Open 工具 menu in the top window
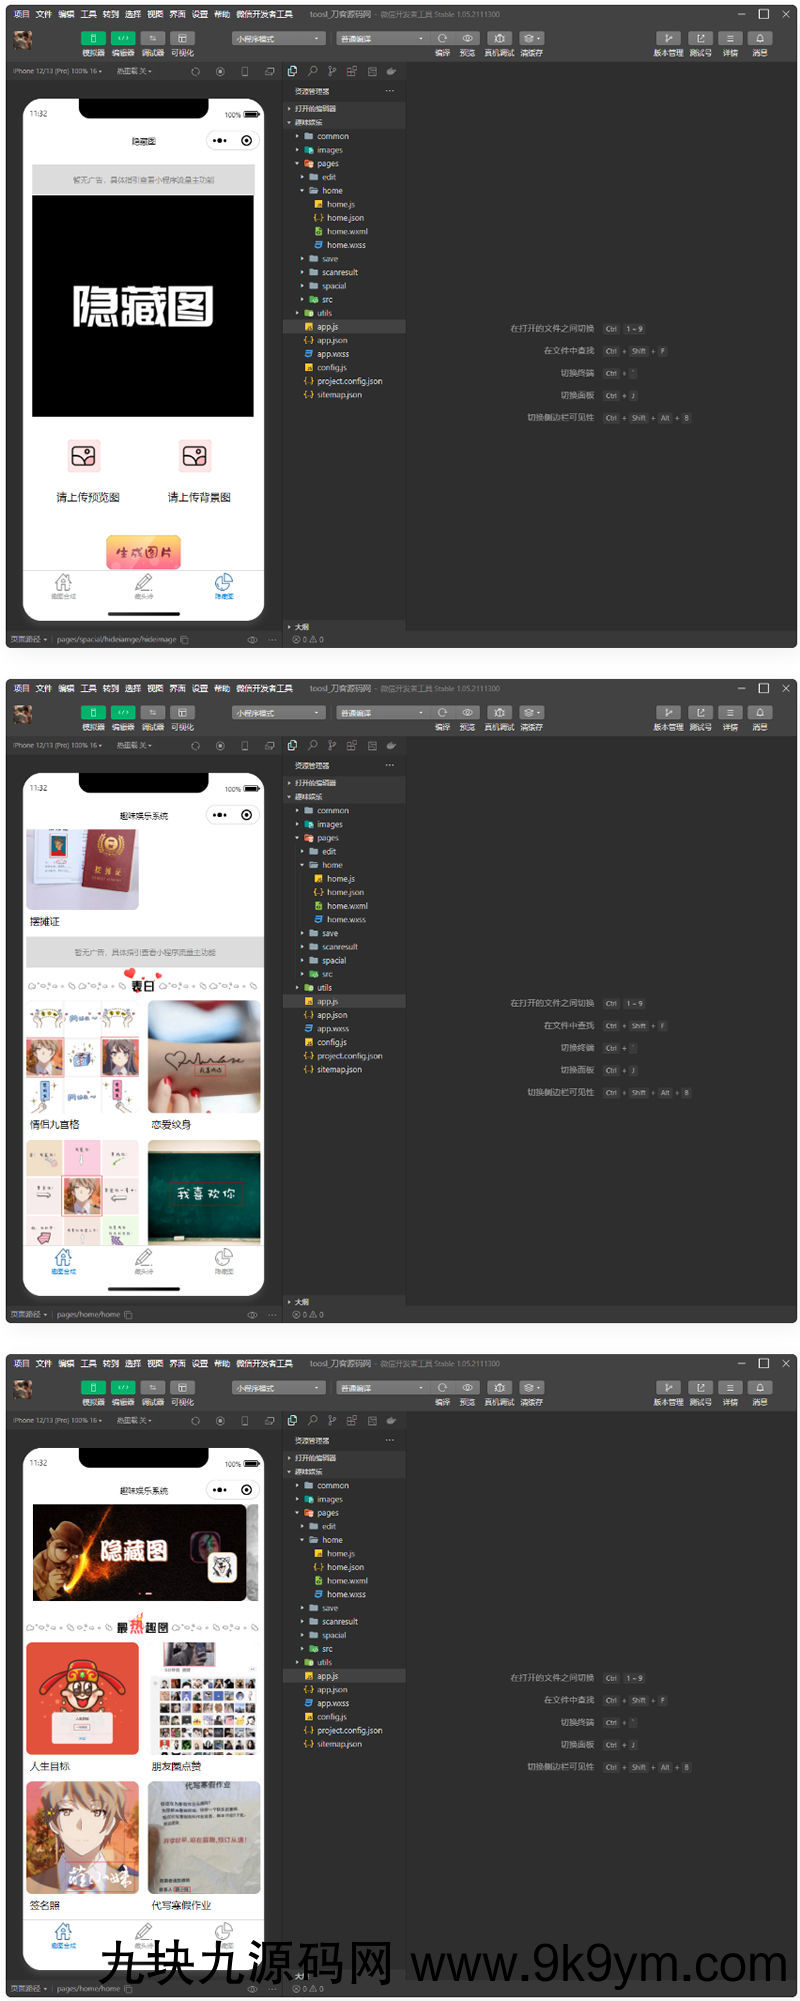 tap(88, 14)
